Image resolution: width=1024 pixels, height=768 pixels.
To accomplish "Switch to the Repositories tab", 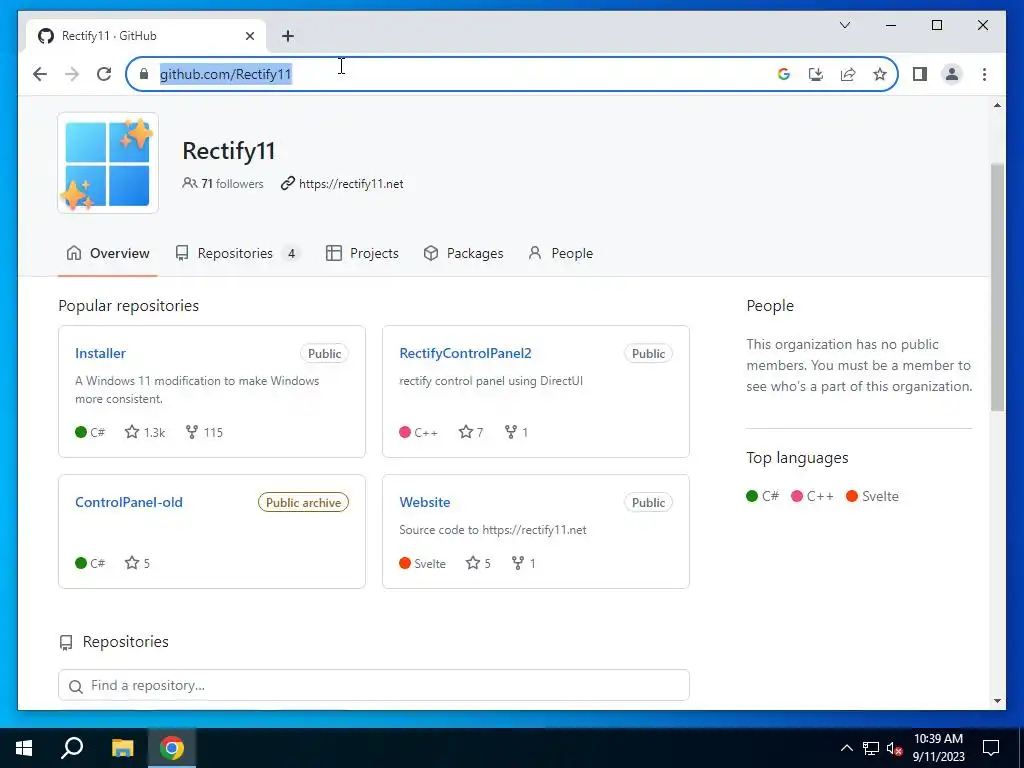I will tap(238, 253).
